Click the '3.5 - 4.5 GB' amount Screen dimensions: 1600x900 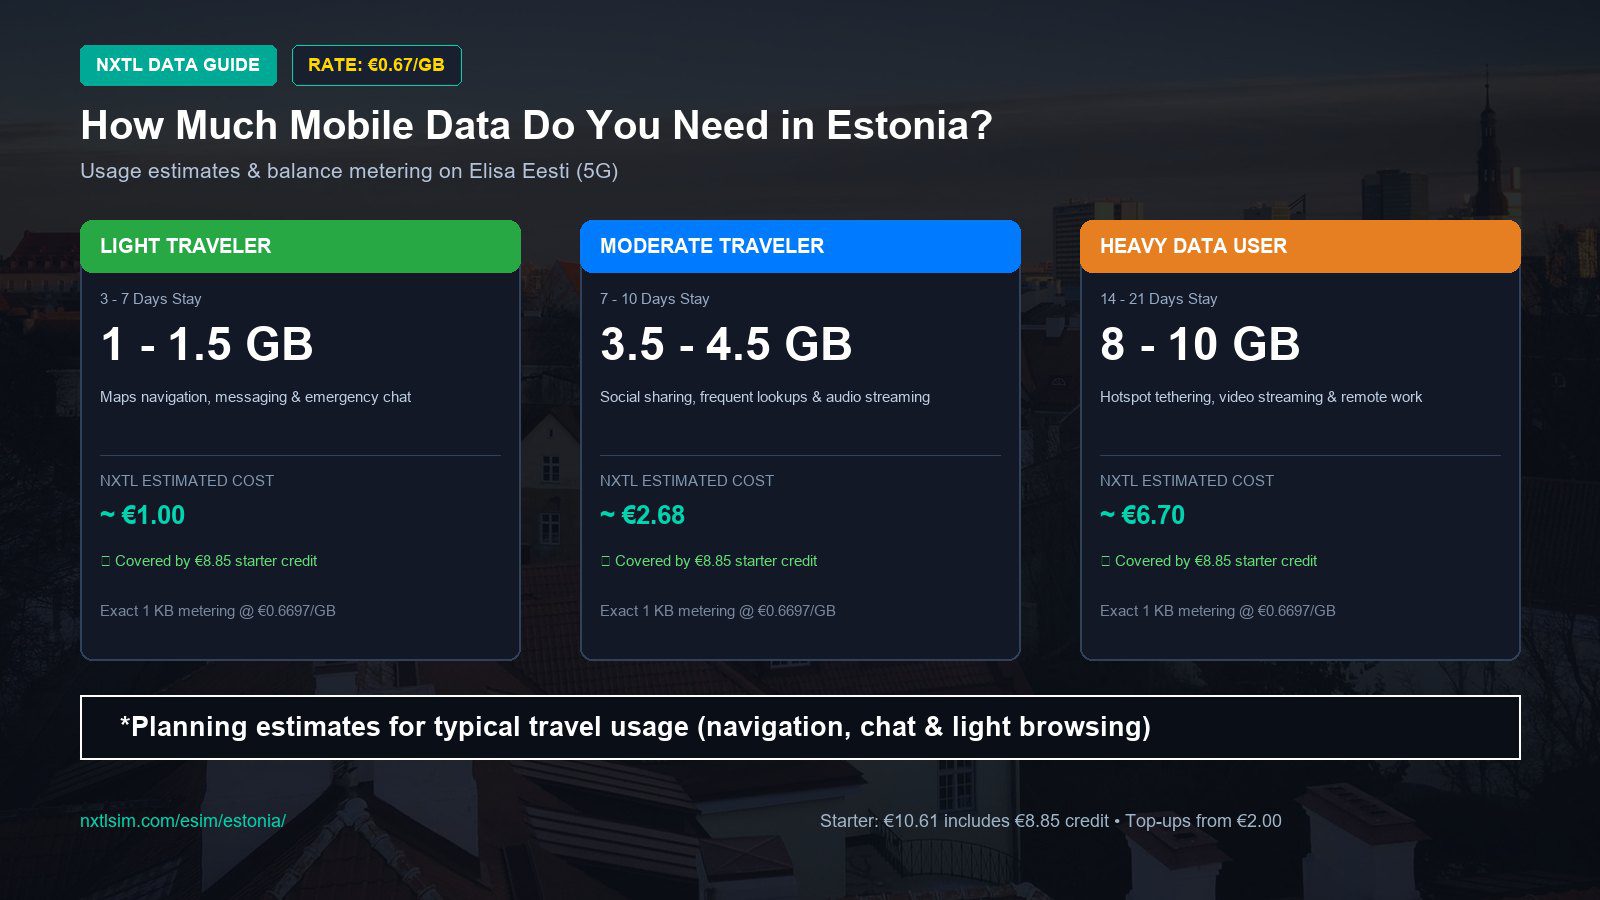(x=726, y=344)
